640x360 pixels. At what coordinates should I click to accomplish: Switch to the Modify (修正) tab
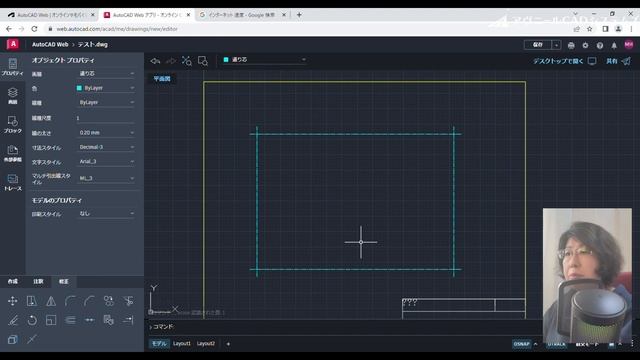pyautogui.click(x=64, y=282)
